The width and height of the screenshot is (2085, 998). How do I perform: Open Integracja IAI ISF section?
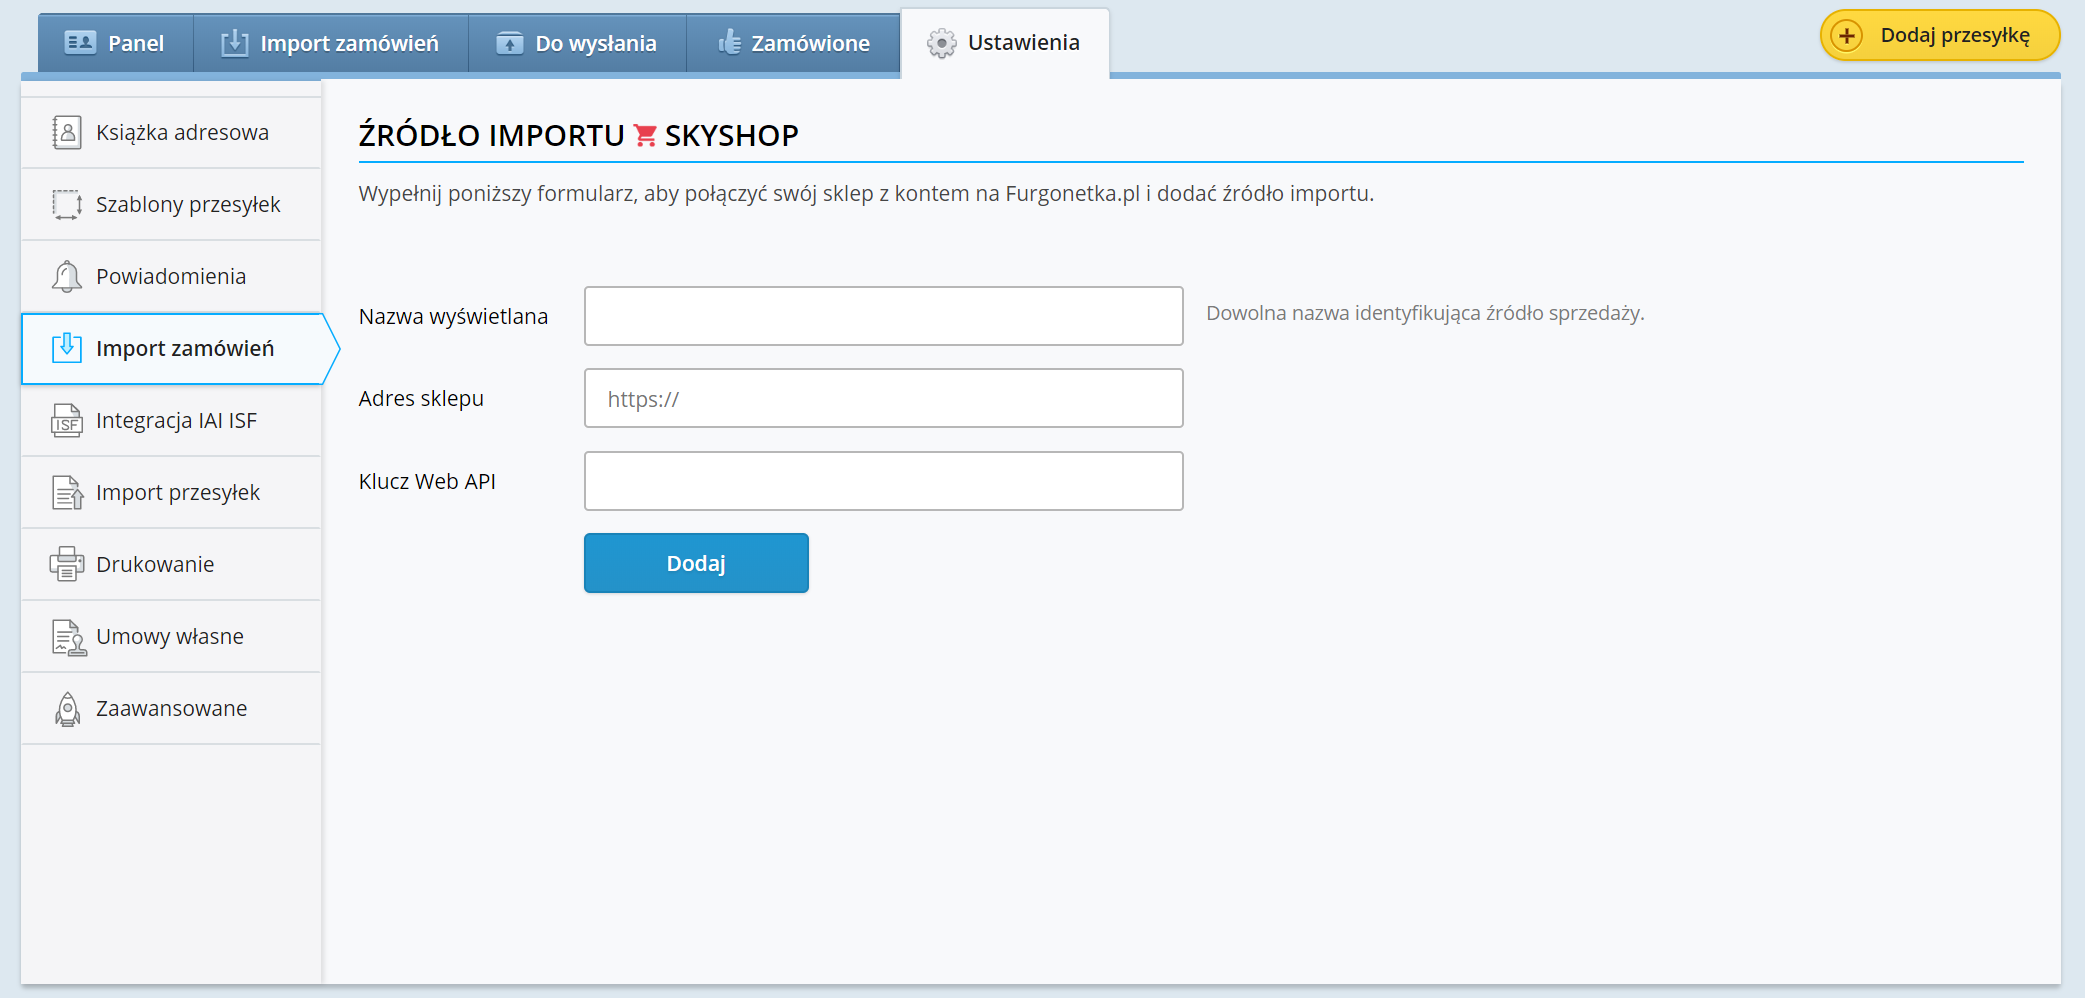171,420
